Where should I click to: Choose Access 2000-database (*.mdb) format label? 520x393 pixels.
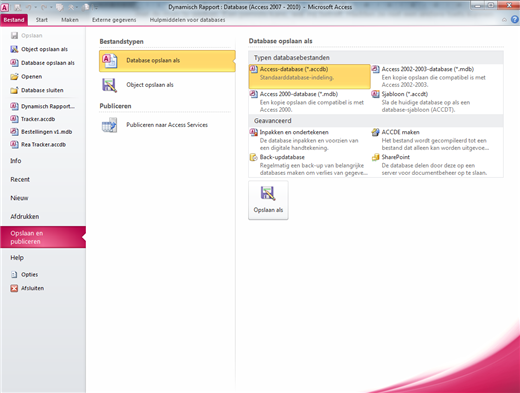tap(299, 94)
